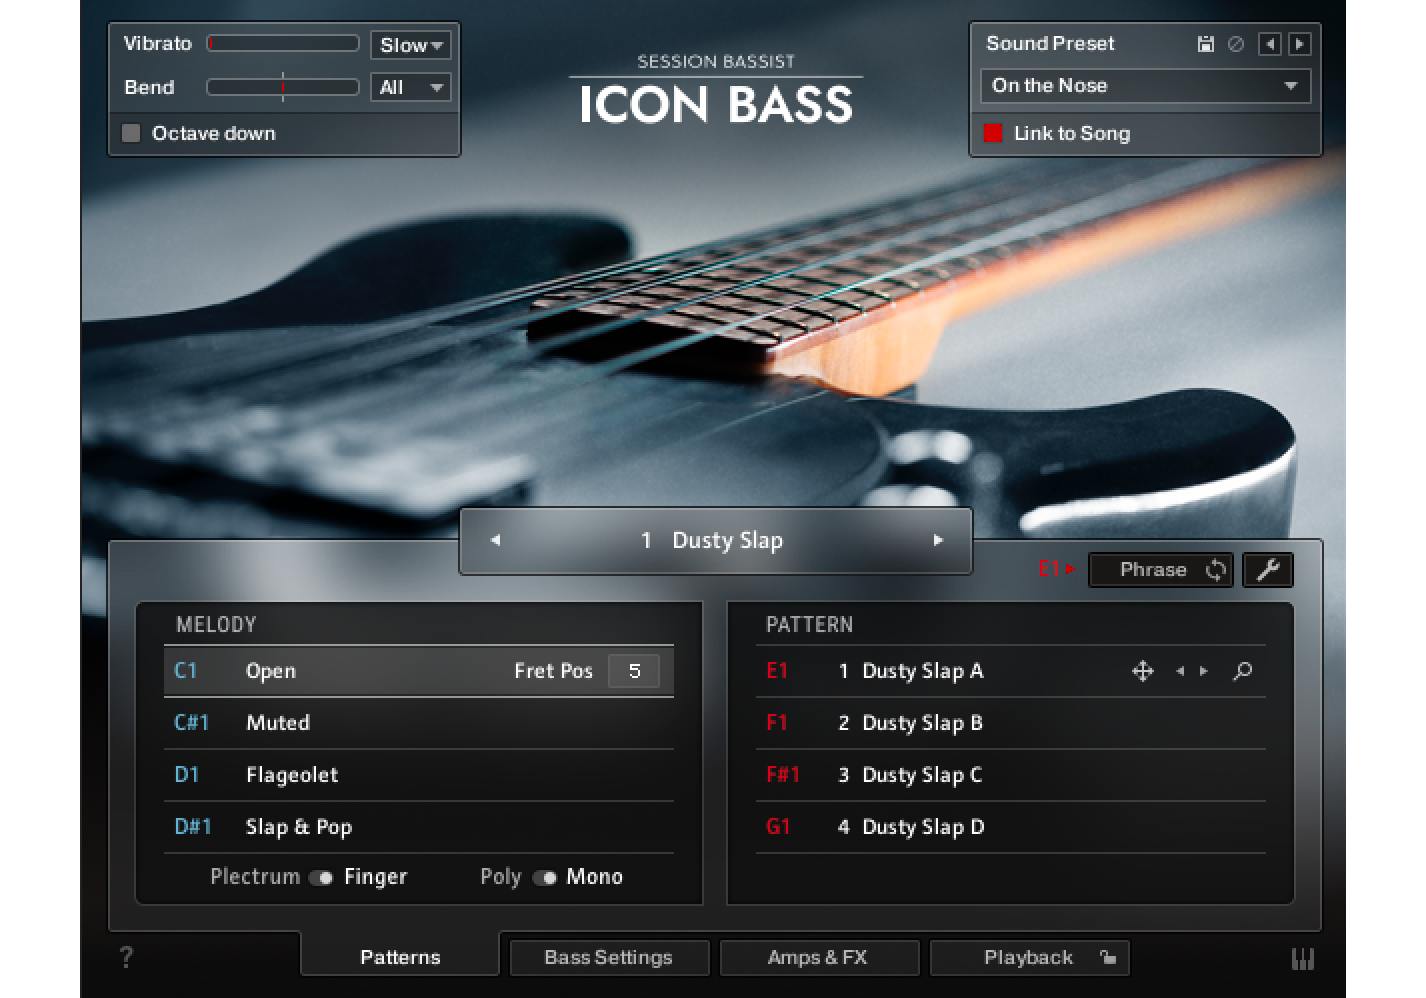Switch to the Bass Settings tab
This screenshot has height=998, width=1426.
(609, 957)
